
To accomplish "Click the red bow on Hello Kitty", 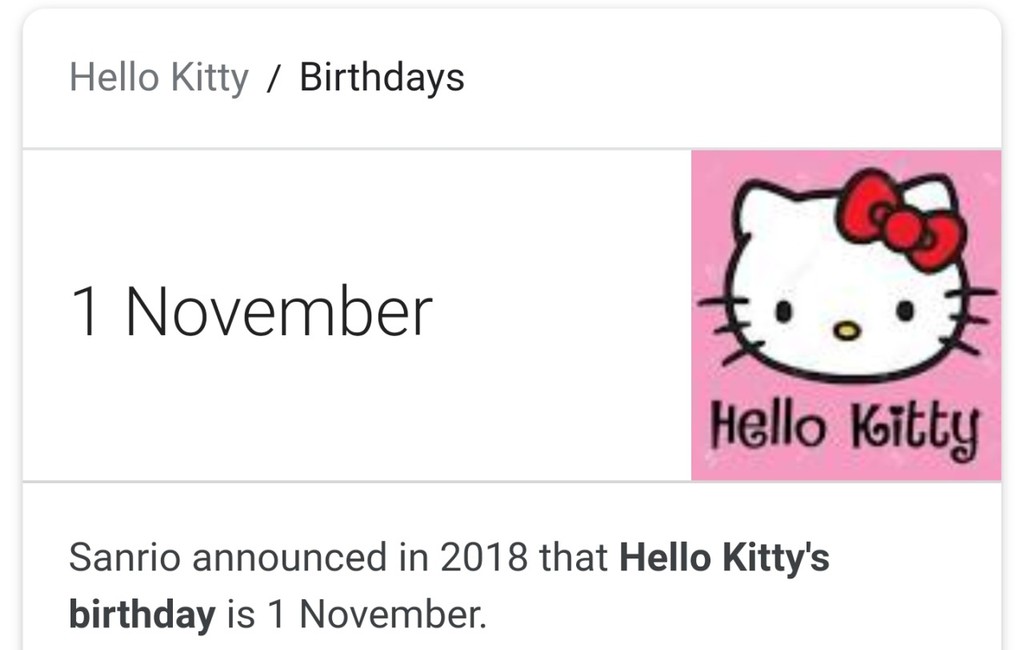I will 900,220.
